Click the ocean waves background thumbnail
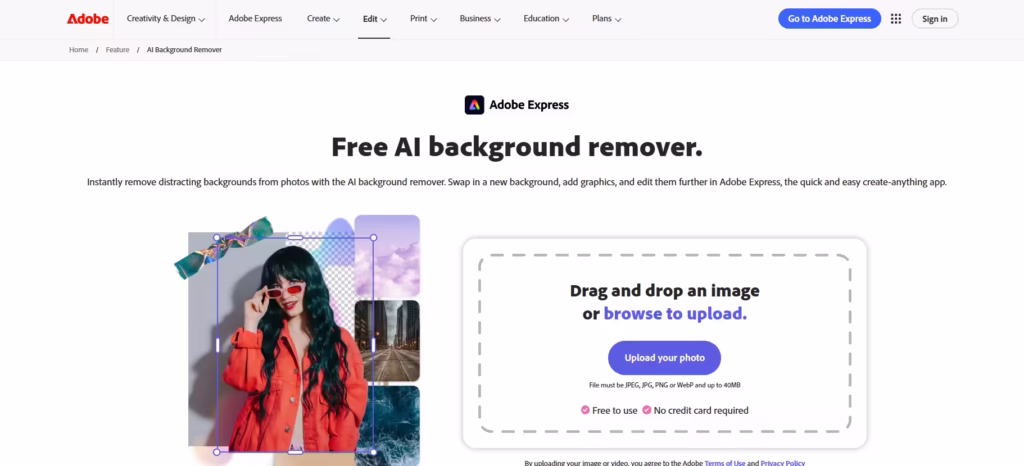Viewport: 1024px width, 466px height. [x=387, y=424]
